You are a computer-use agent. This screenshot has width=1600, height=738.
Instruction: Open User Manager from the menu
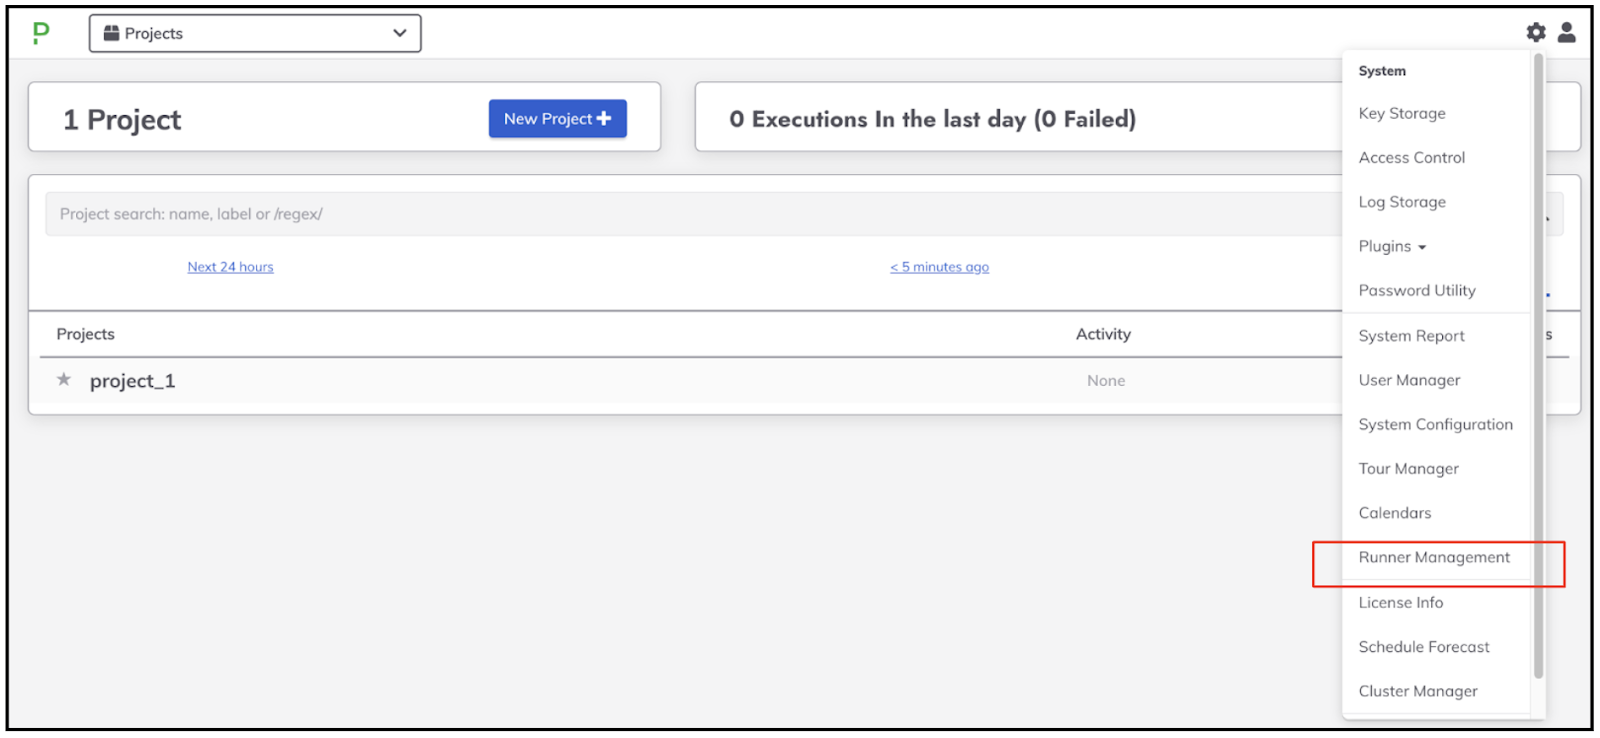tap(1409, 381)
